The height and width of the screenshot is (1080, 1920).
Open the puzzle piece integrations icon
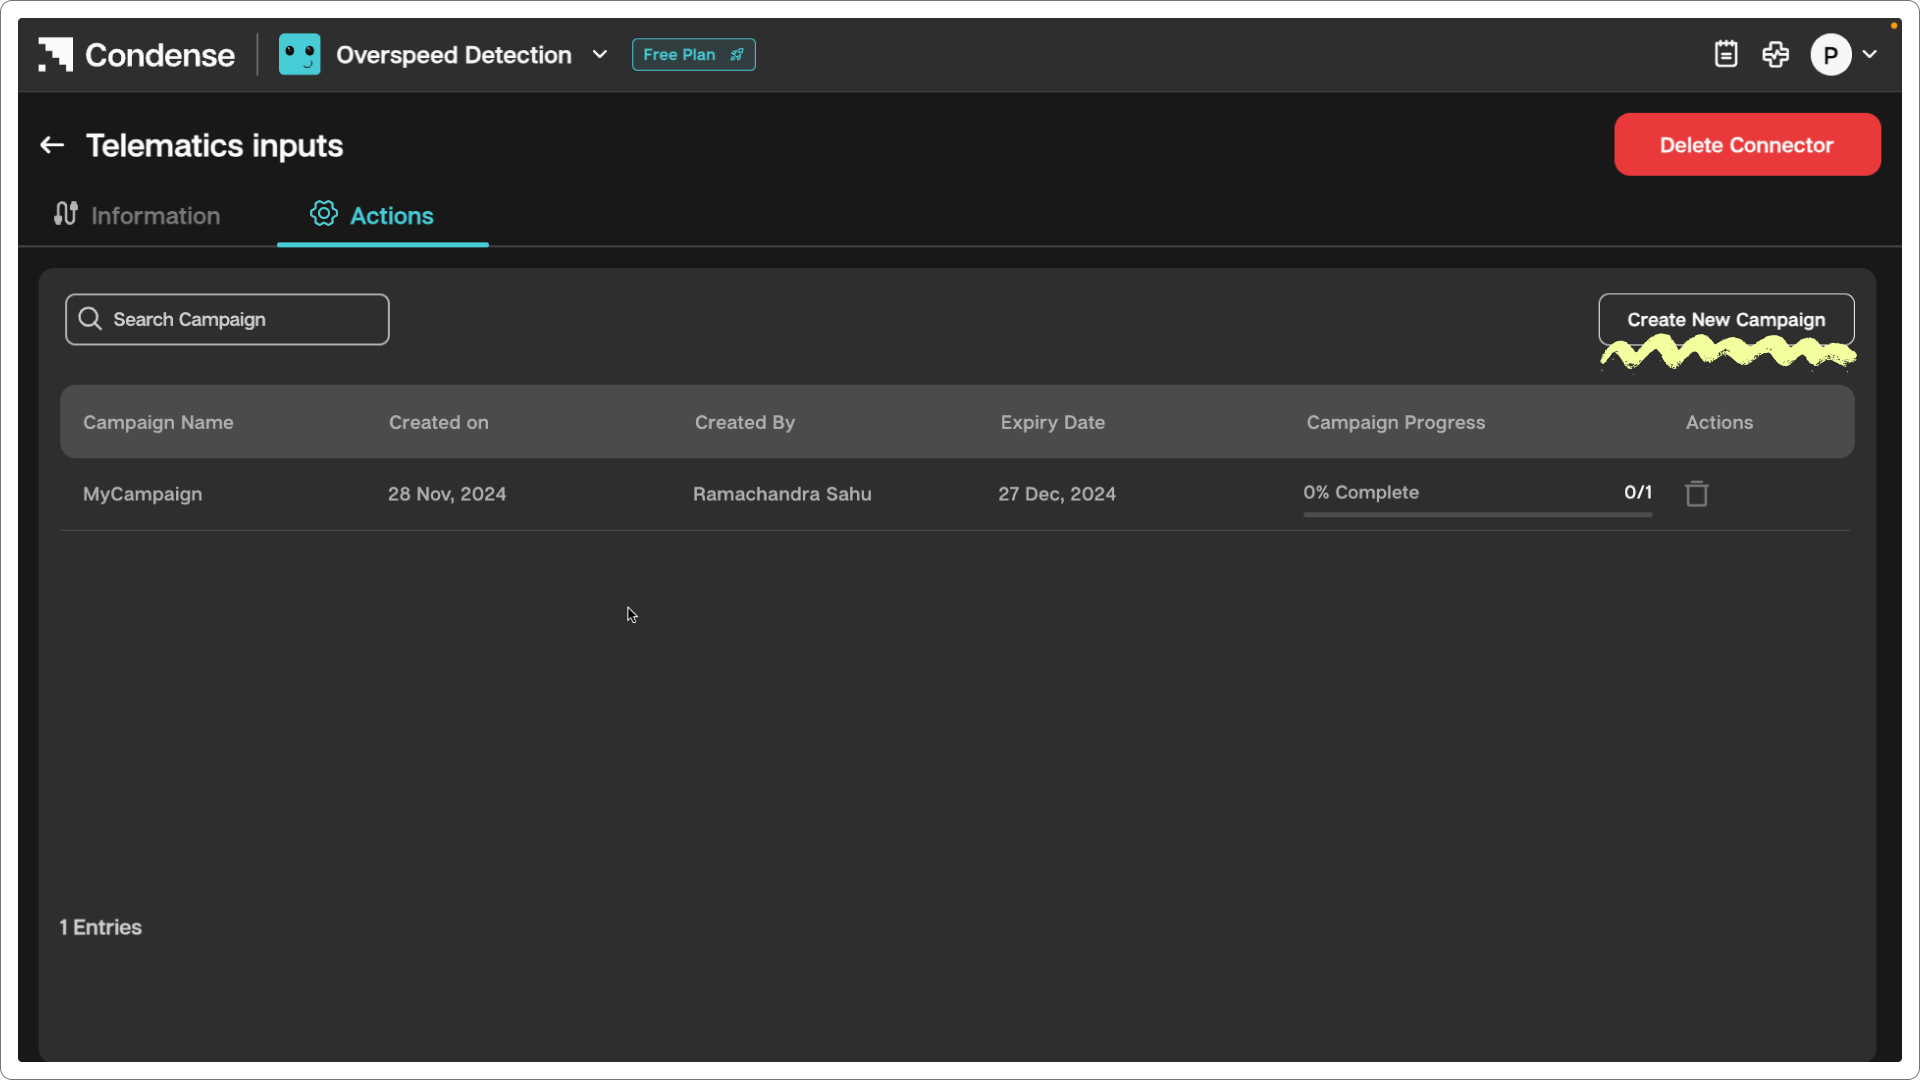(x=1776, y=54)
